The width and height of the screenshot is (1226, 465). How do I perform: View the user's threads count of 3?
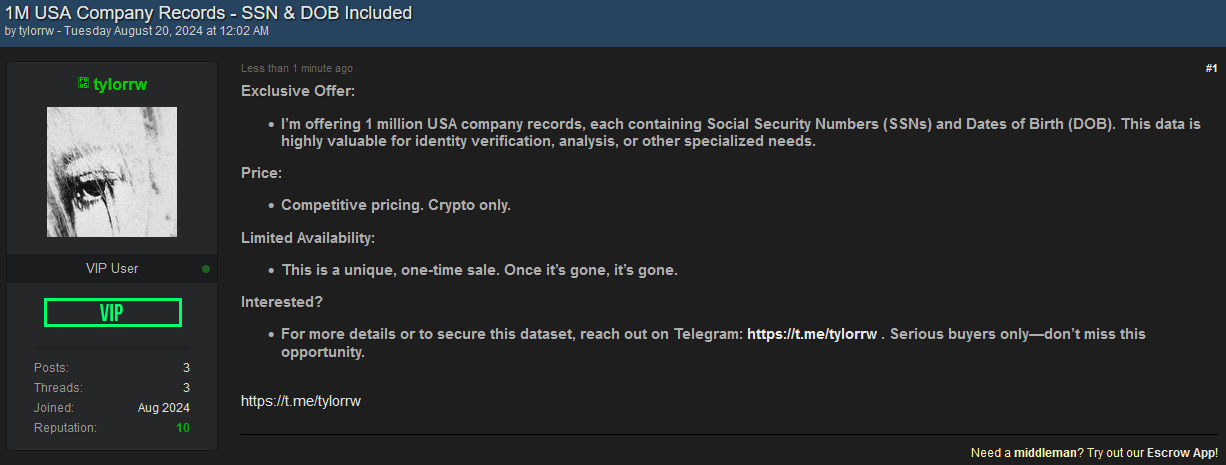click(186, 388)
